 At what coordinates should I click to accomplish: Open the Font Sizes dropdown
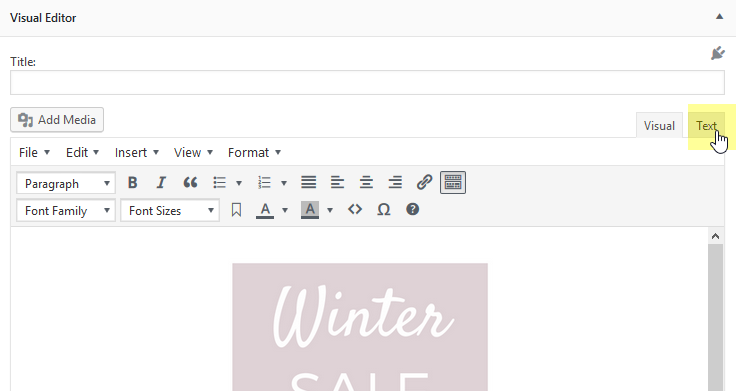click(170, 210)
